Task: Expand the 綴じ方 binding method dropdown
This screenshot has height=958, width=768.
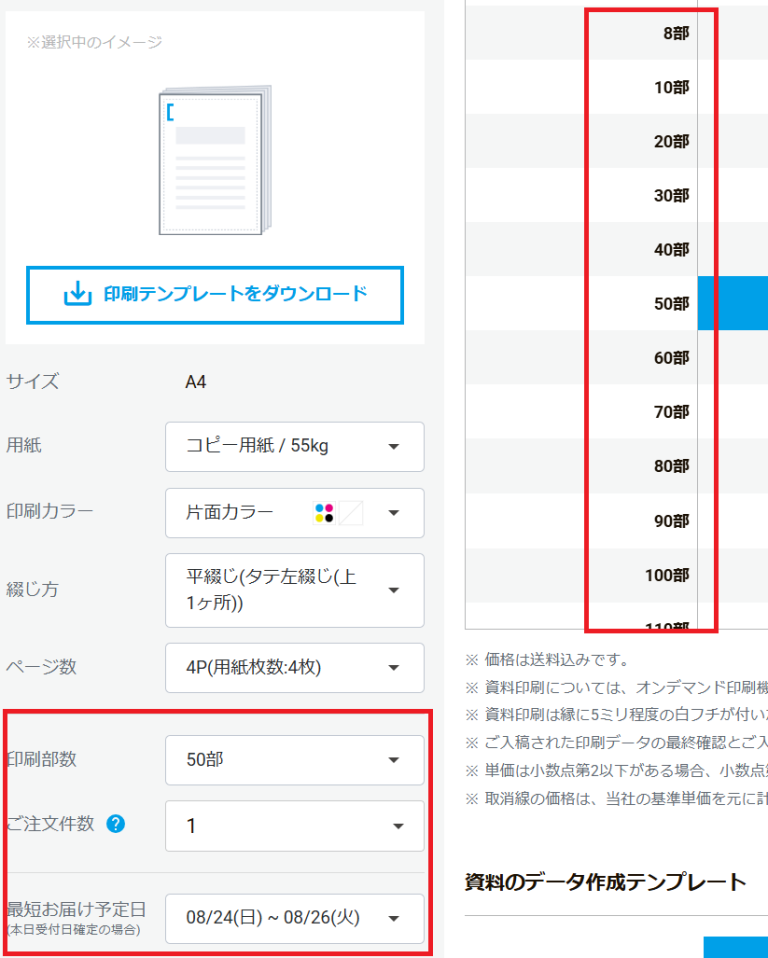Action: (294, 590)
